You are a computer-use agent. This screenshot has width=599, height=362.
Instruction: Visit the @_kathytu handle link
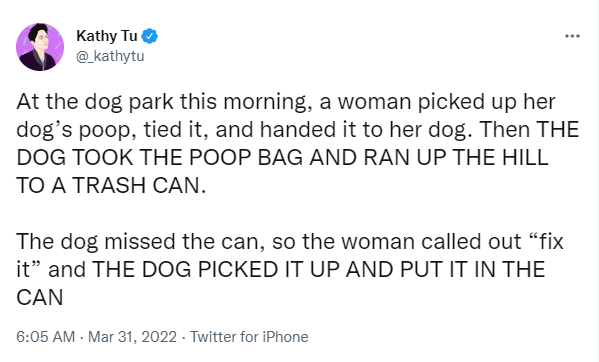[110, 56]
